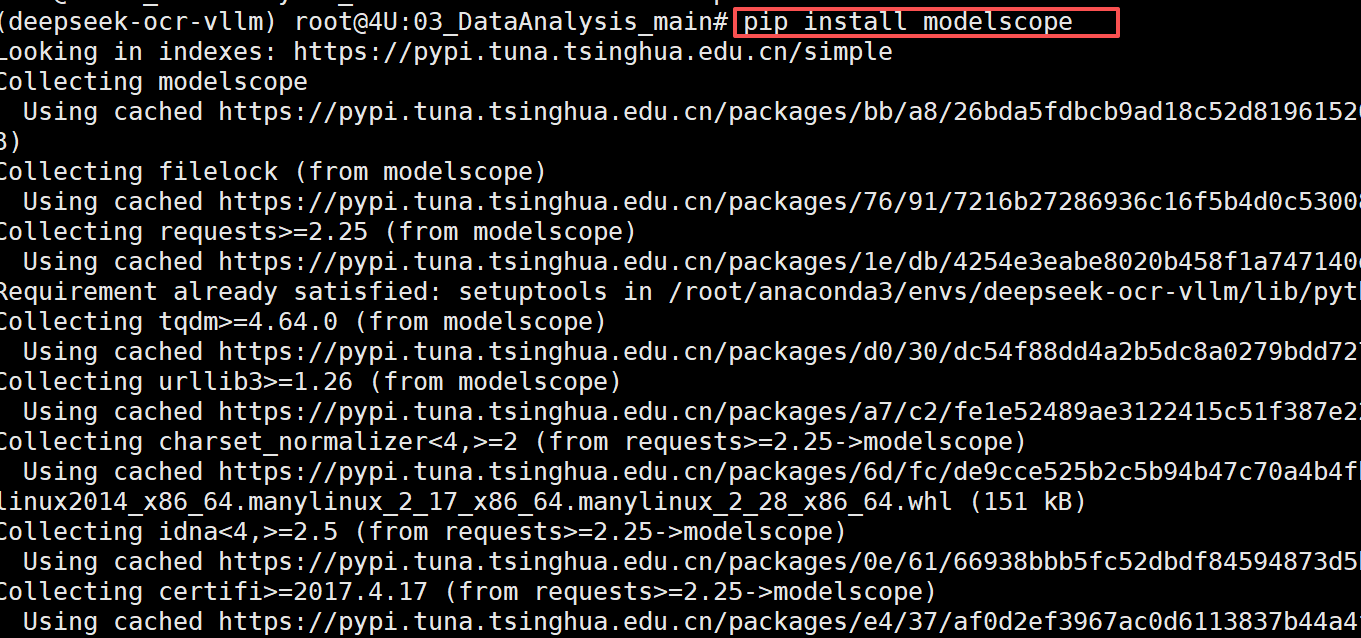Click the Collecting filelock line

(x=272, y=171)
